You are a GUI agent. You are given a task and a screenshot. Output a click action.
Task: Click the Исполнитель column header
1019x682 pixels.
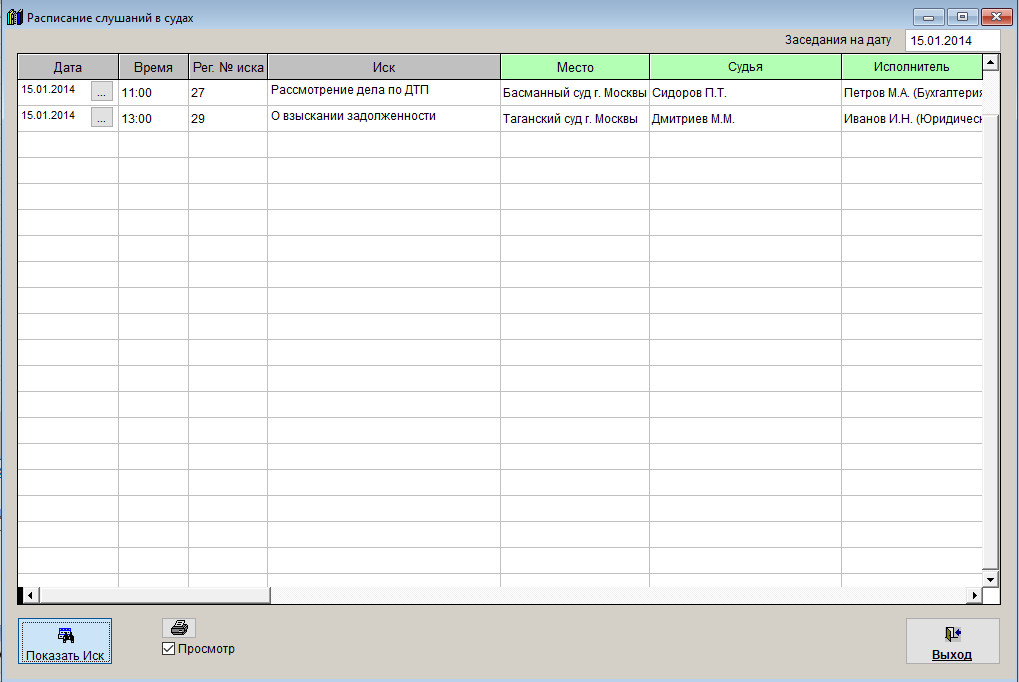912,67
